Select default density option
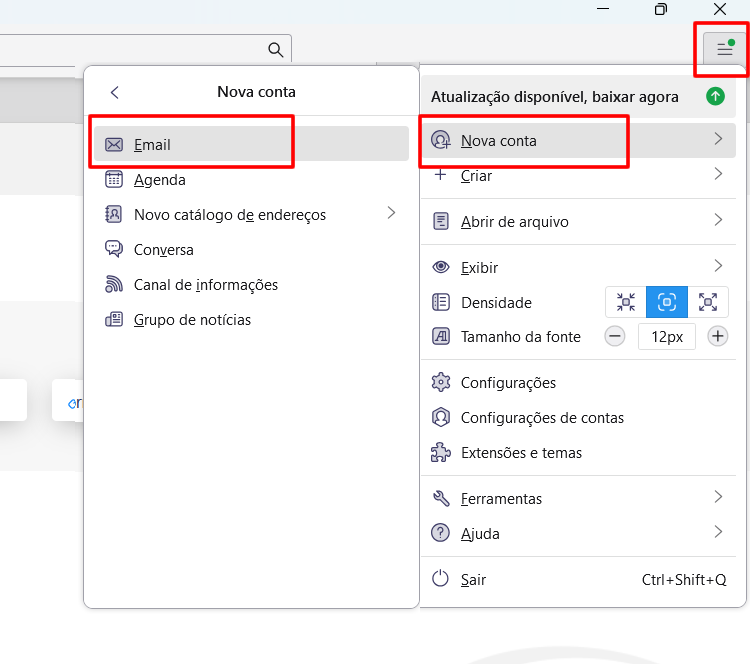 coord(667,302)
